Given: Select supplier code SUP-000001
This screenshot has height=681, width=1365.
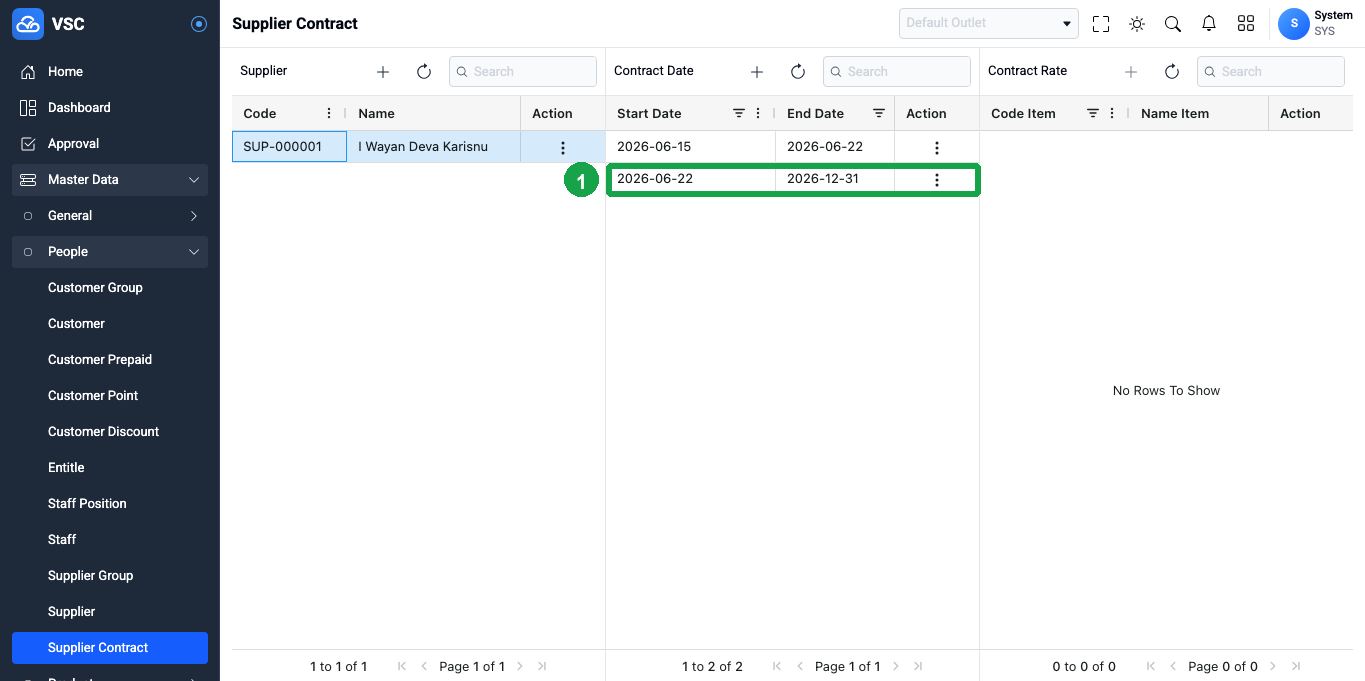Looking at the screenshot, I should 290,146.
